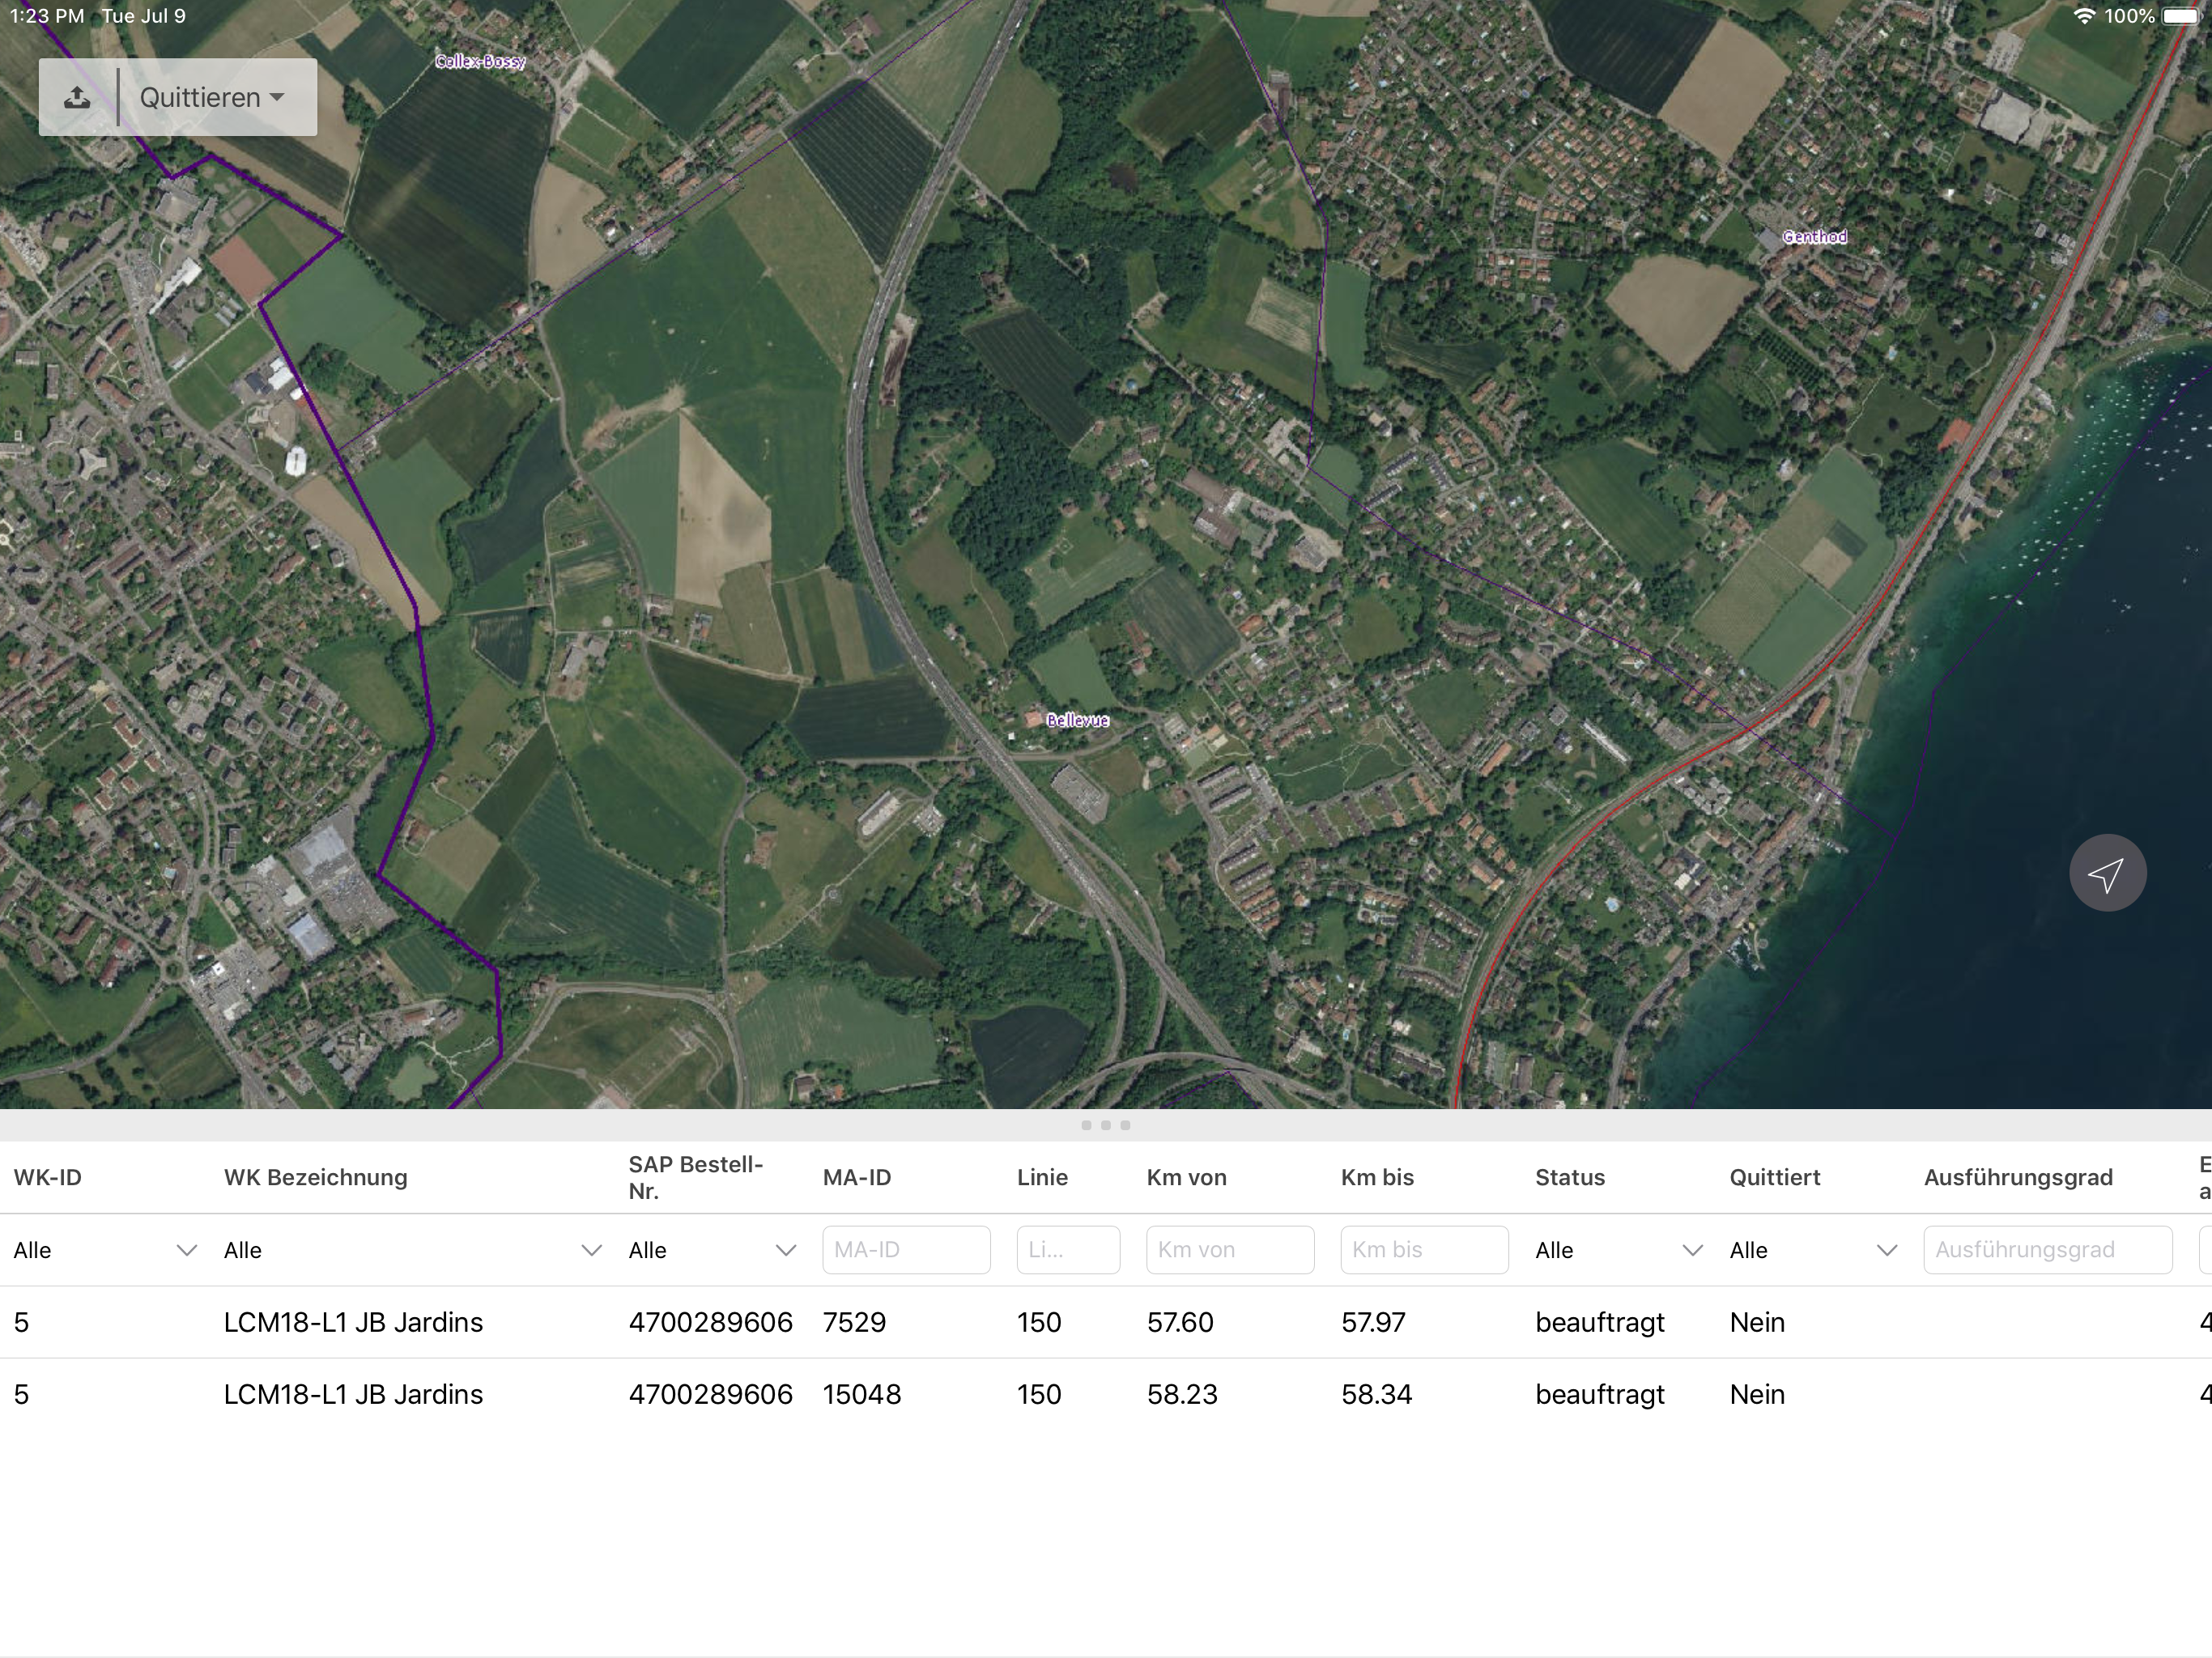Image resolution: width=2212 pixels, height=1658 pixels.
Task: Expand the WK Bezeichnung filter dropdown
Action: click(412, 1250)
